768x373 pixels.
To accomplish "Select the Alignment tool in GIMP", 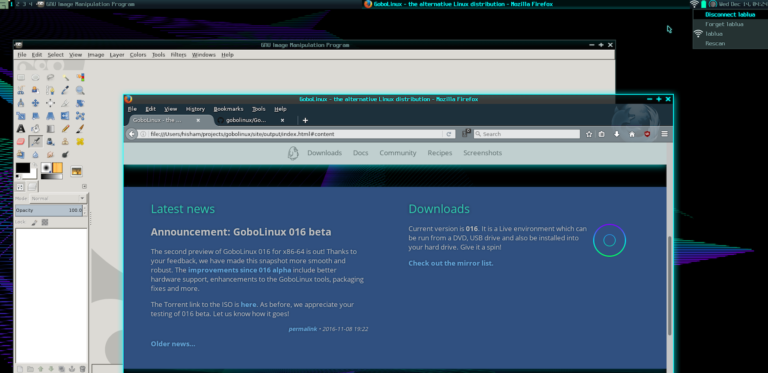I will pyautogui.click(x=50, y=103).
